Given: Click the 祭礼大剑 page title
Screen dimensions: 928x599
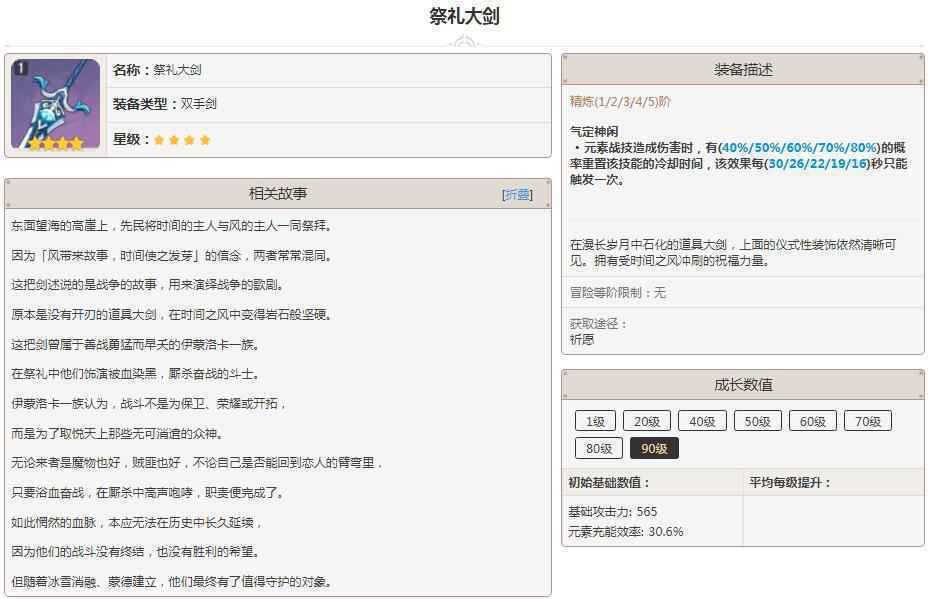Looking at the screenshot, I should pyautogui.click(x=464, y=16).
